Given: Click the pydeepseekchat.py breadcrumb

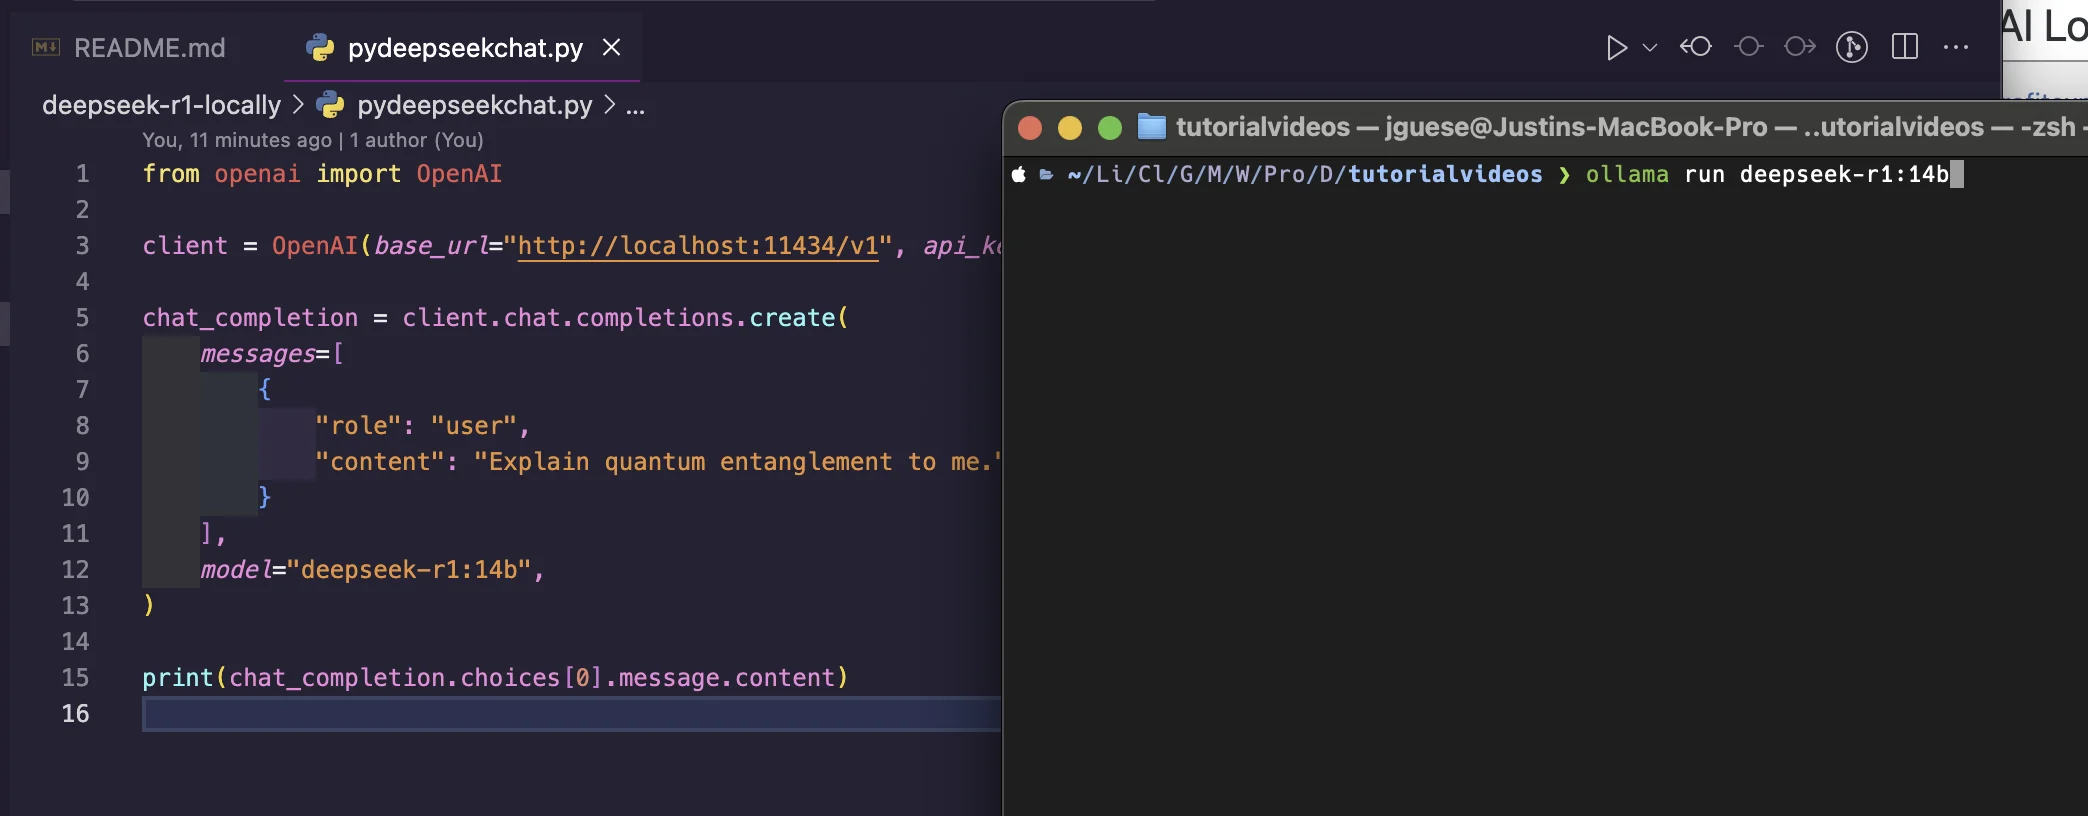Looking at the screenshot, I should click(474, 105).
